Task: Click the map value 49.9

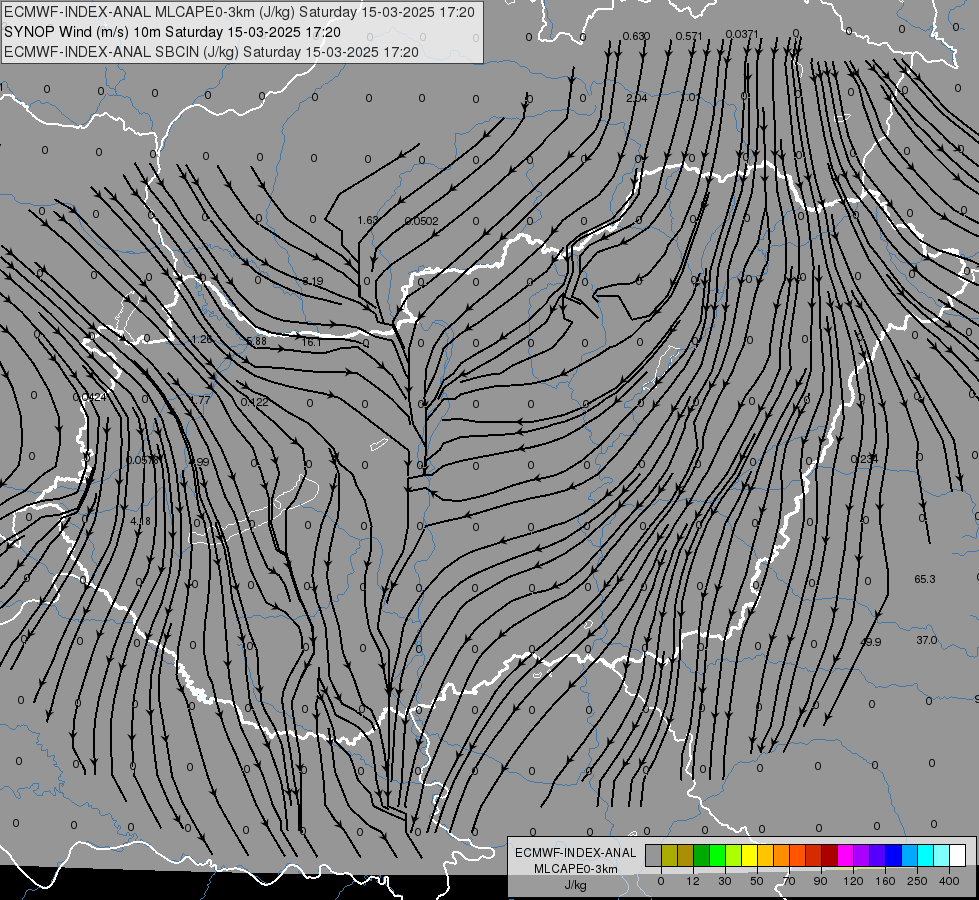Action: 870,642
